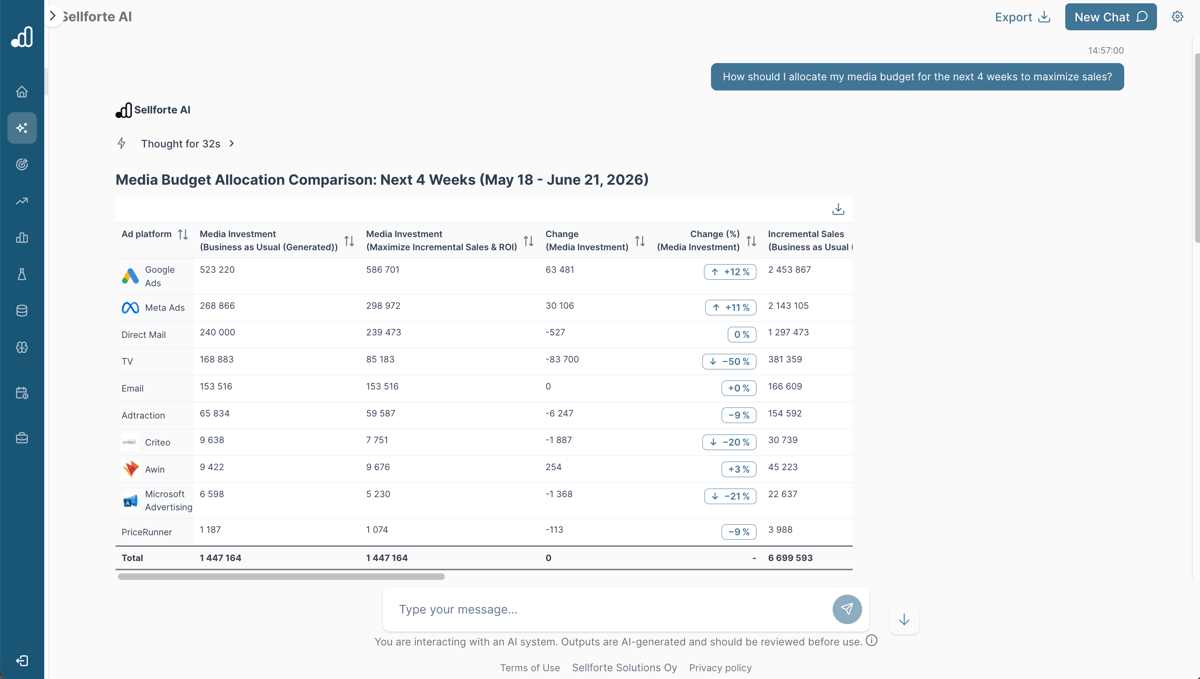Click the −50% badge for TV
This screenshot has width=1200, height=679.
(x=729, y=361)
